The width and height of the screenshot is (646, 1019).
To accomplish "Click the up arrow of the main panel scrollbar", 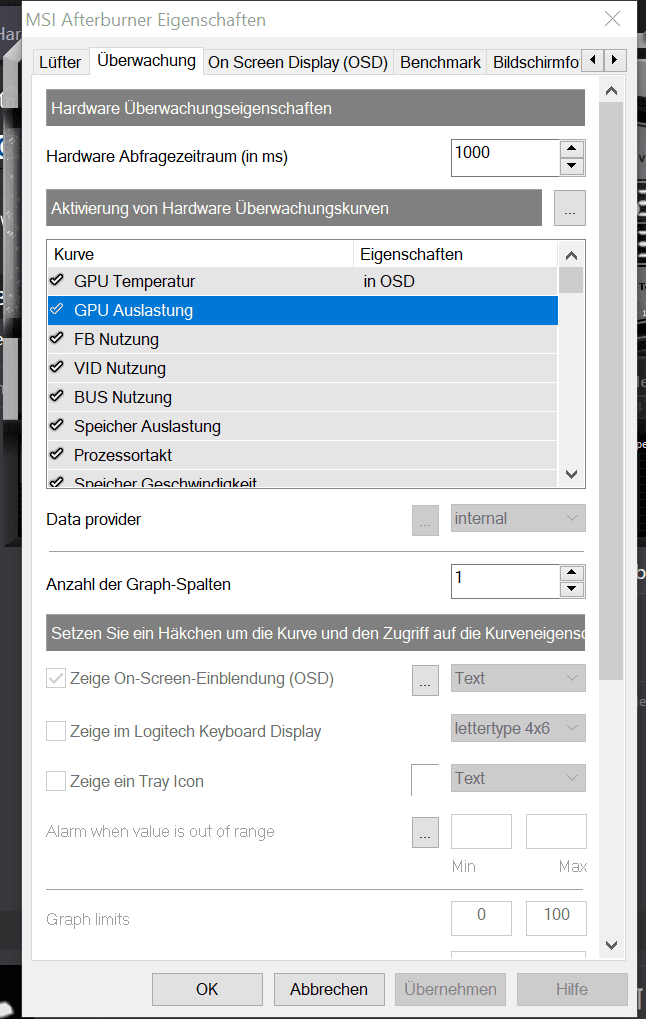I will coord(612,91).
